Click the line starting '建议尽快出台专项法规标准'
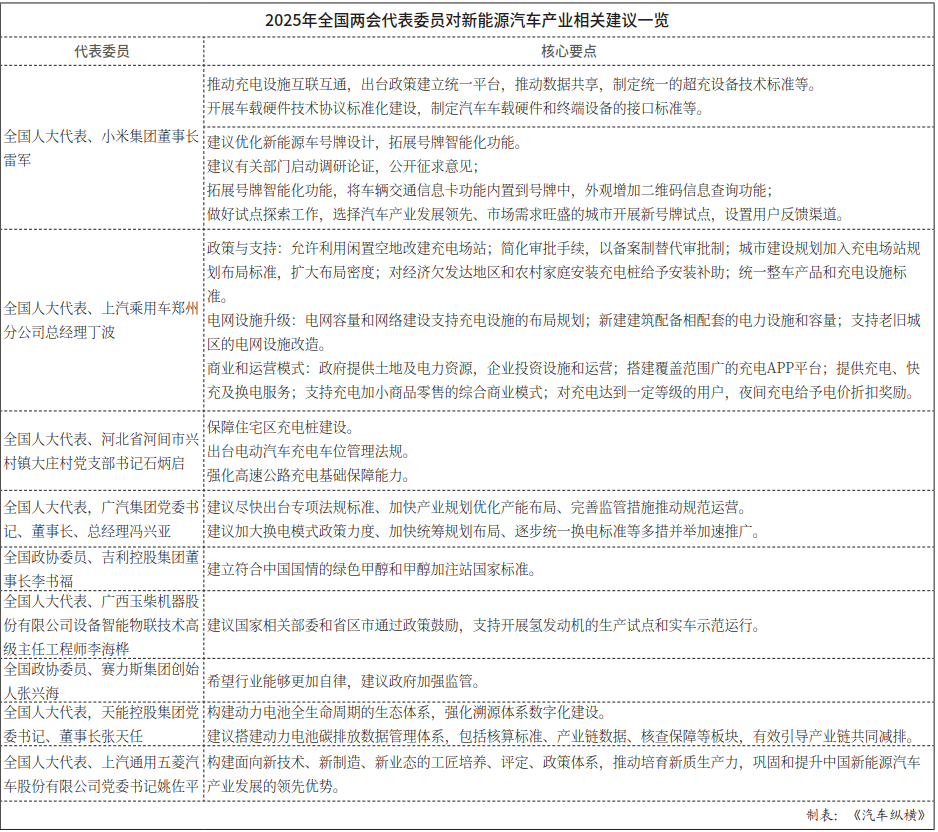 pyautogui.click(x=477, y=507)
